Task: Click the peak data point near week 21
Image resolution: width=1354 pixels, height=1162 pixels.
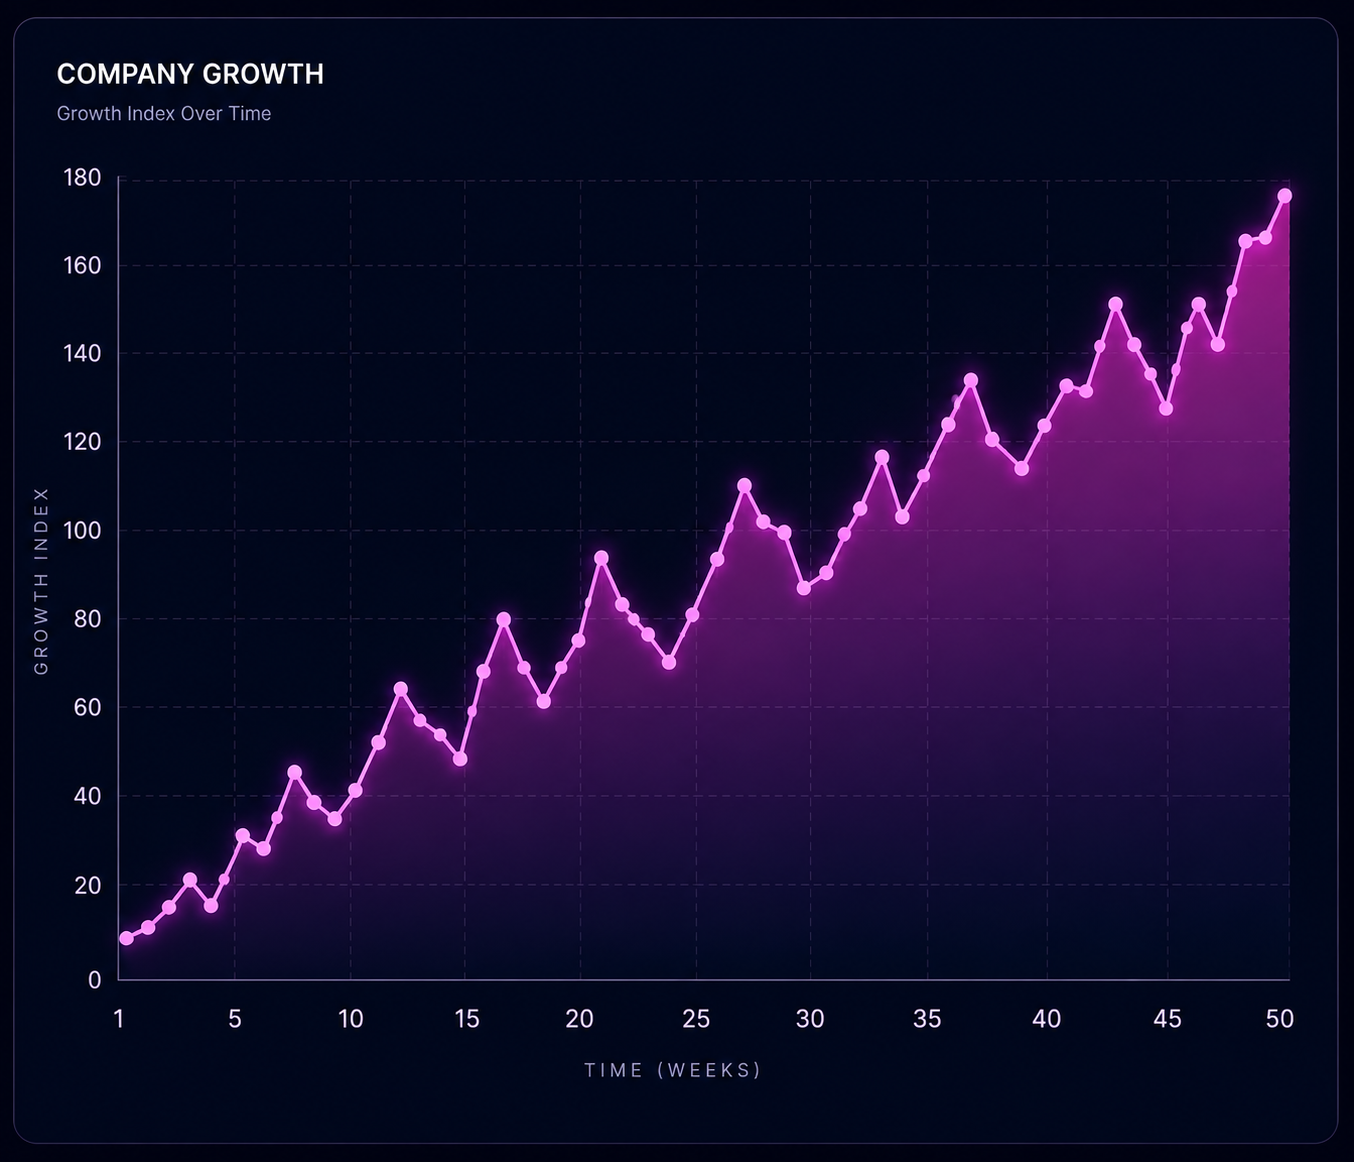Action: click(x=601, y=558)
